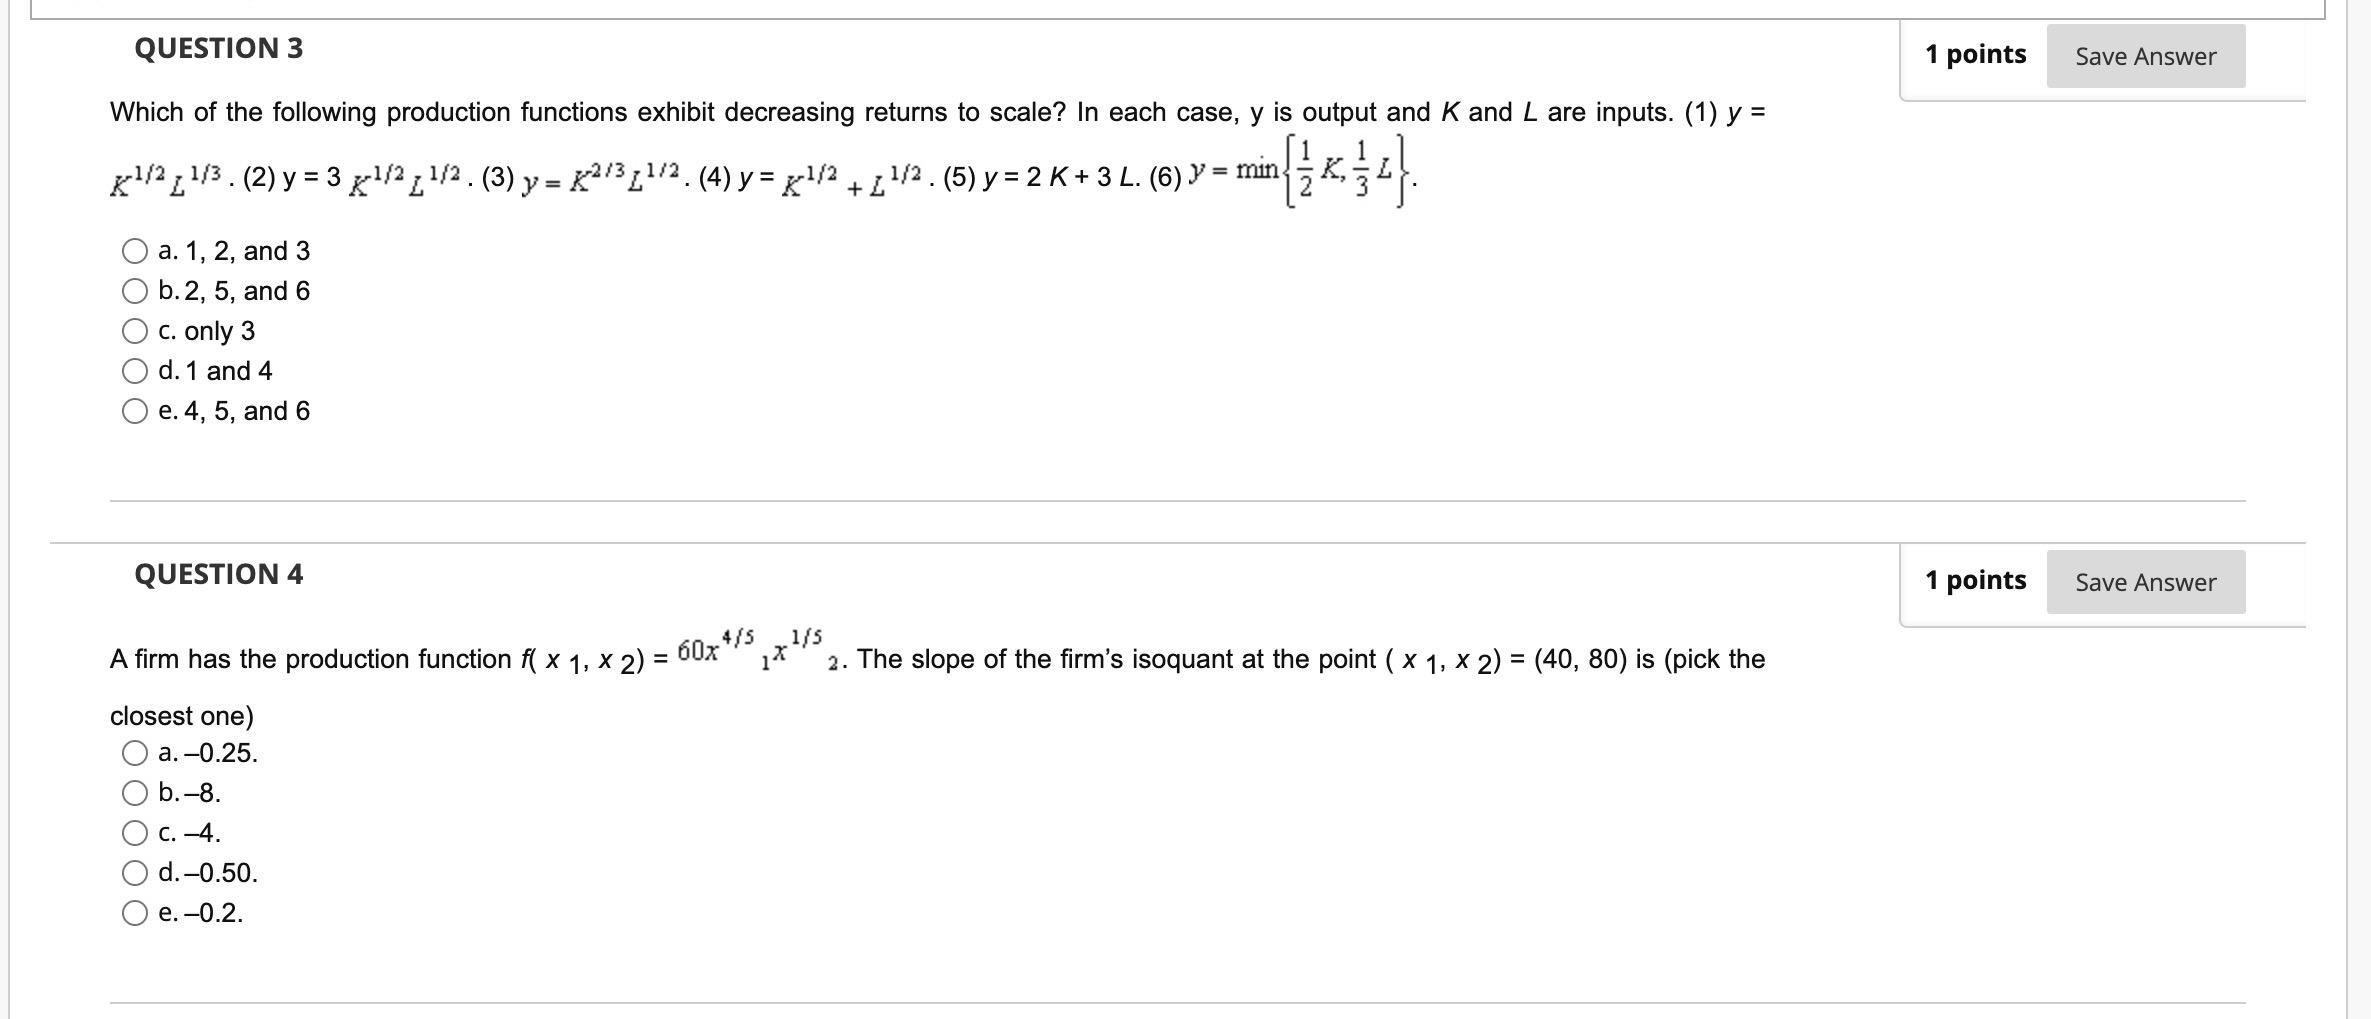Select answer b "2, 5, and 6" for Question 3

(135, 291)
